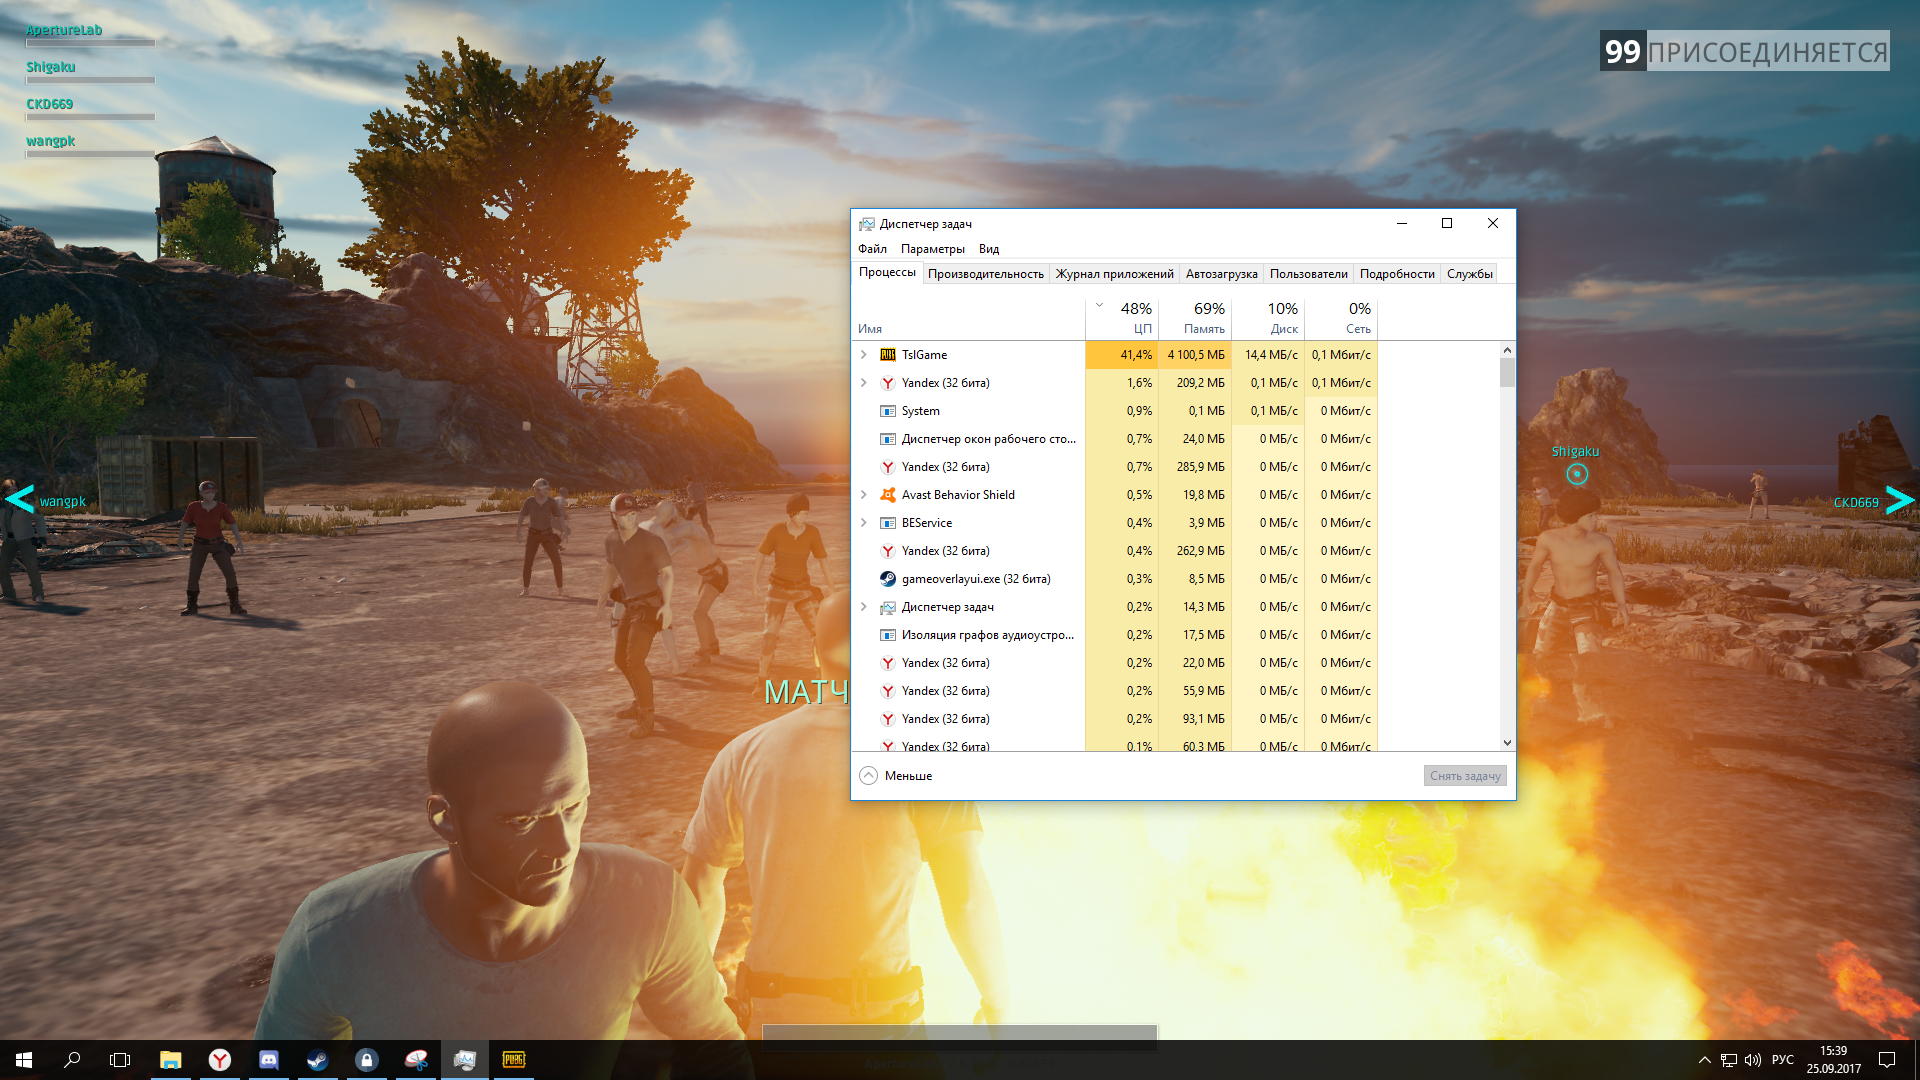The height and width of the screenshot is (1080, 1920).
Task: Open the network tray icon
Action: tap(1729, 1060)
